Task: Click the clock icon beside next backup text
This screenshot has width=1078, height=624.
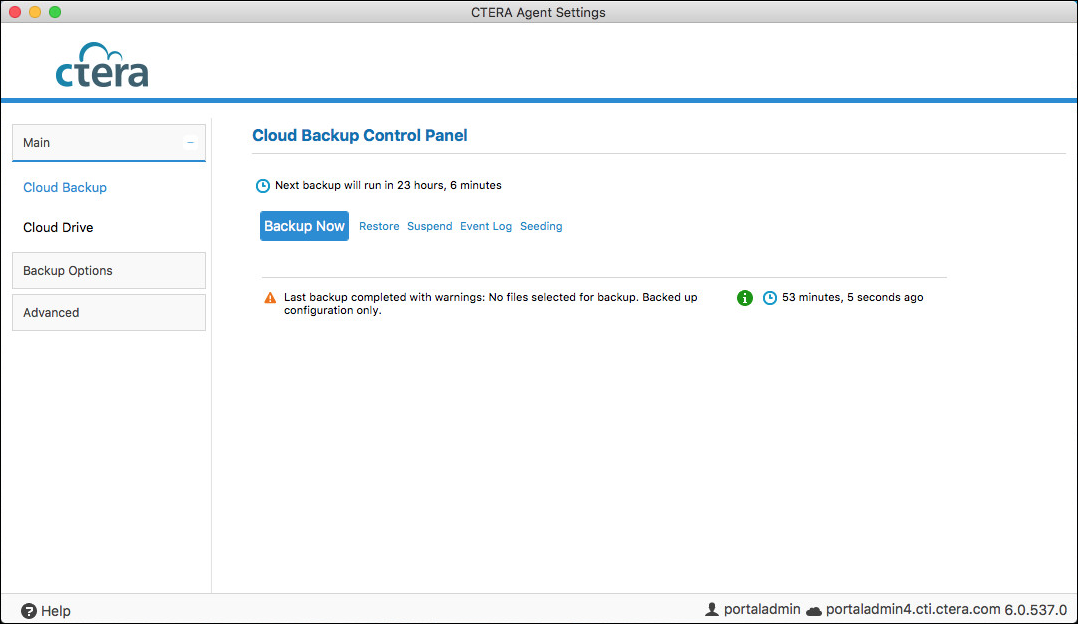Action: click(263, 186)
